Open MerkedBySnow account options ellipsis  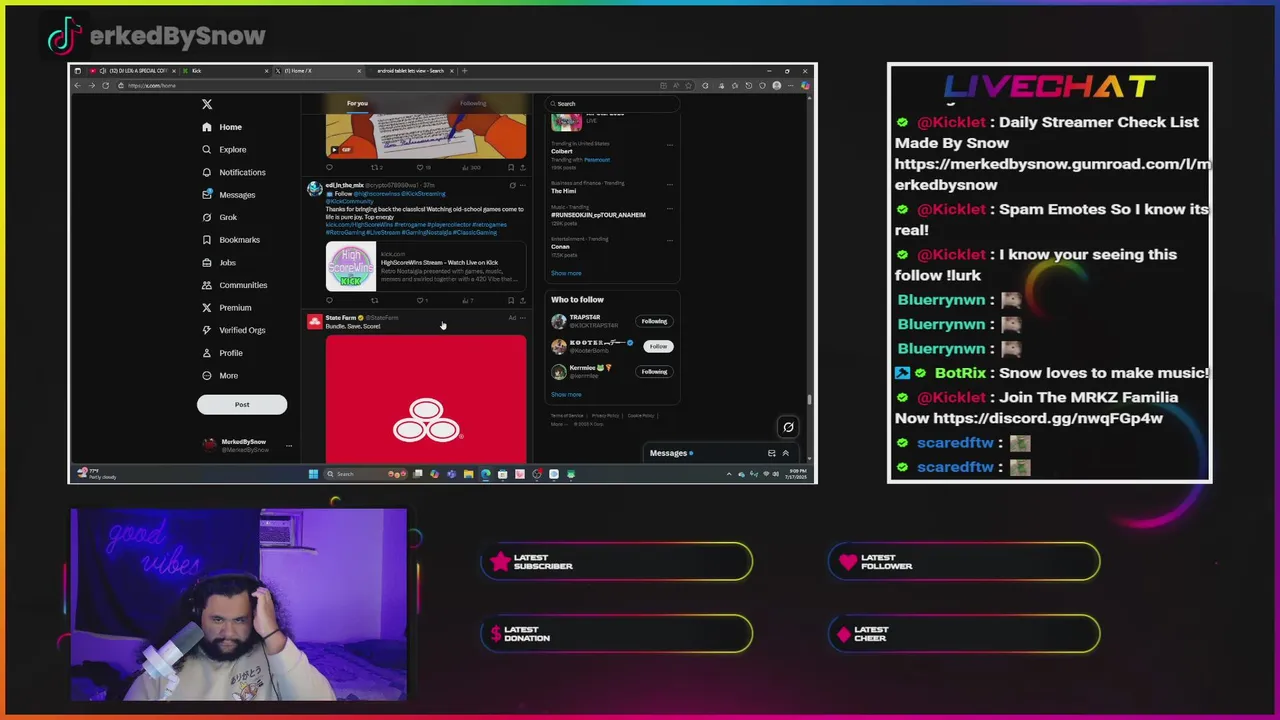pyautogui.click(x=289, y=446)
